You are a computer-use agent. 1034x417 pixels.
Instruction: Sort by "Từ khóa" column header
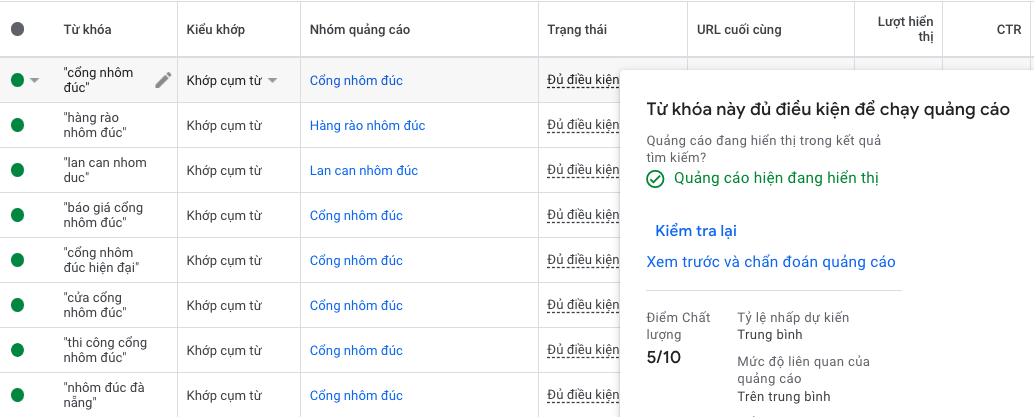pos(87,30)
